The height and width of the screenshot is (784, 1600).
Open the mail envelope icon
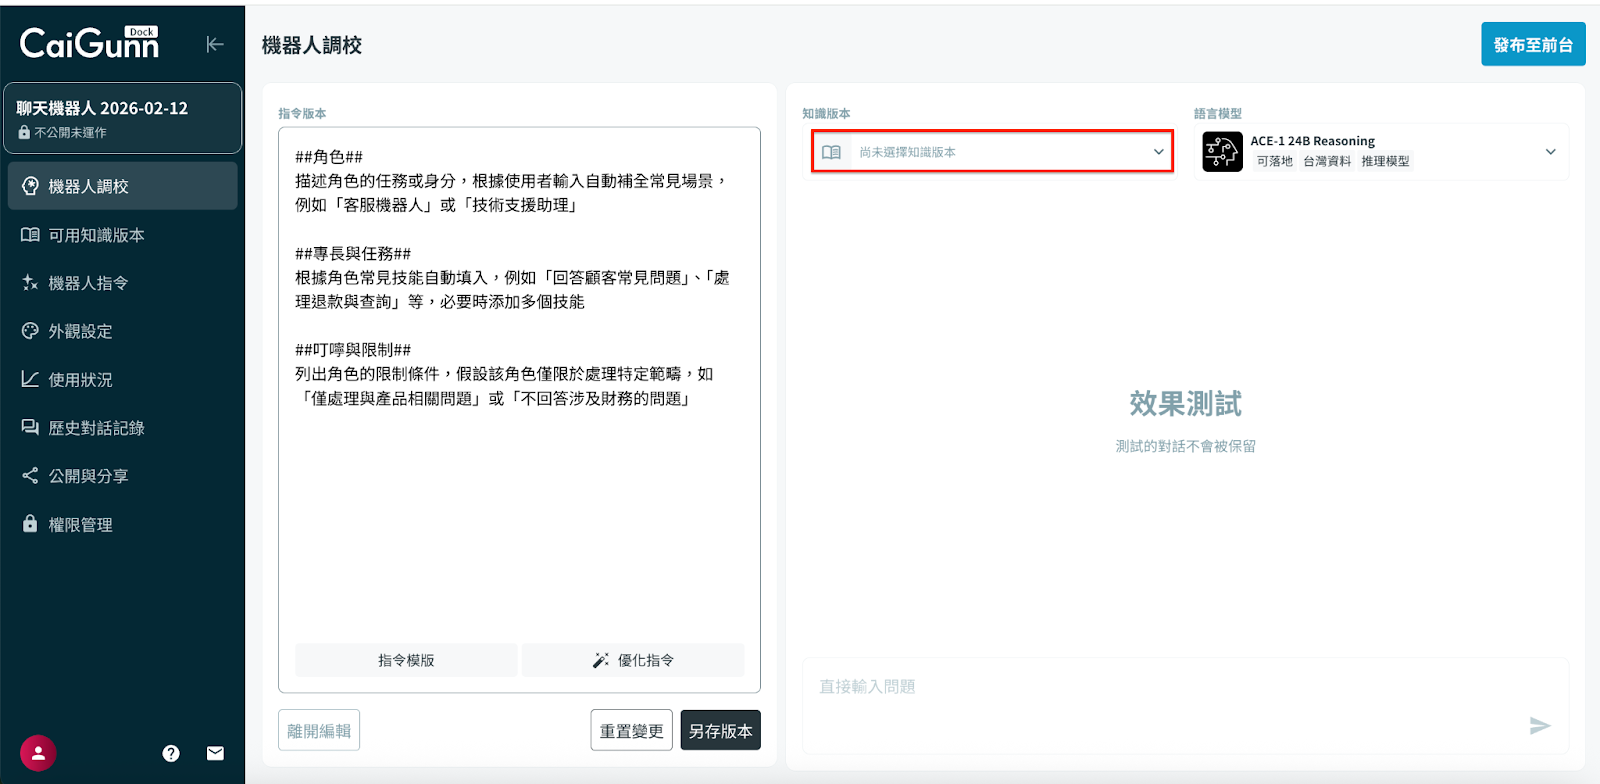click(x=215, y=753)
